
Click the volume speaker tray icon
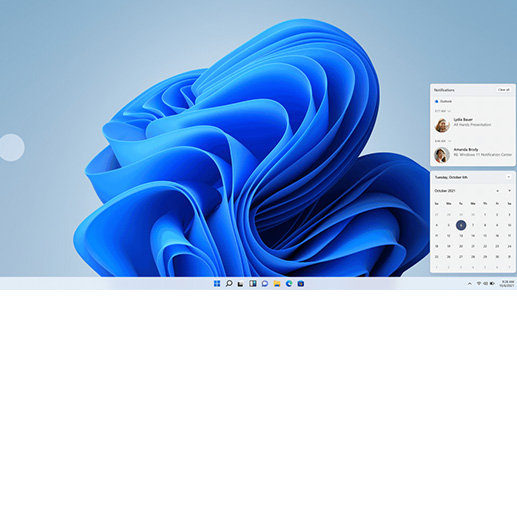[x=485, y=283]
